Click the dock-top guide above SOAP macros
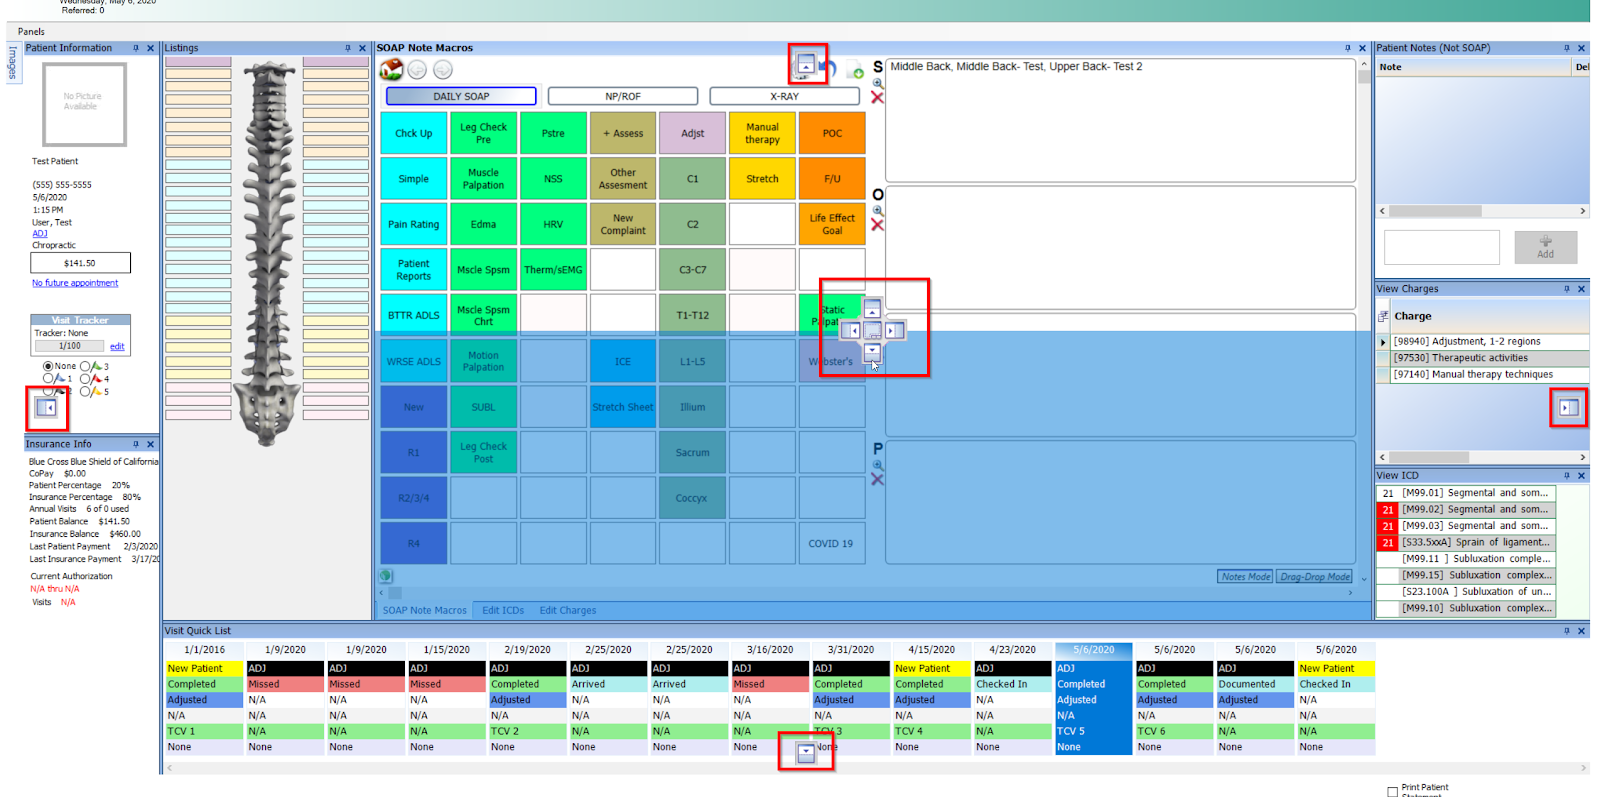1600x797 pixels. [x=806, y=66]
